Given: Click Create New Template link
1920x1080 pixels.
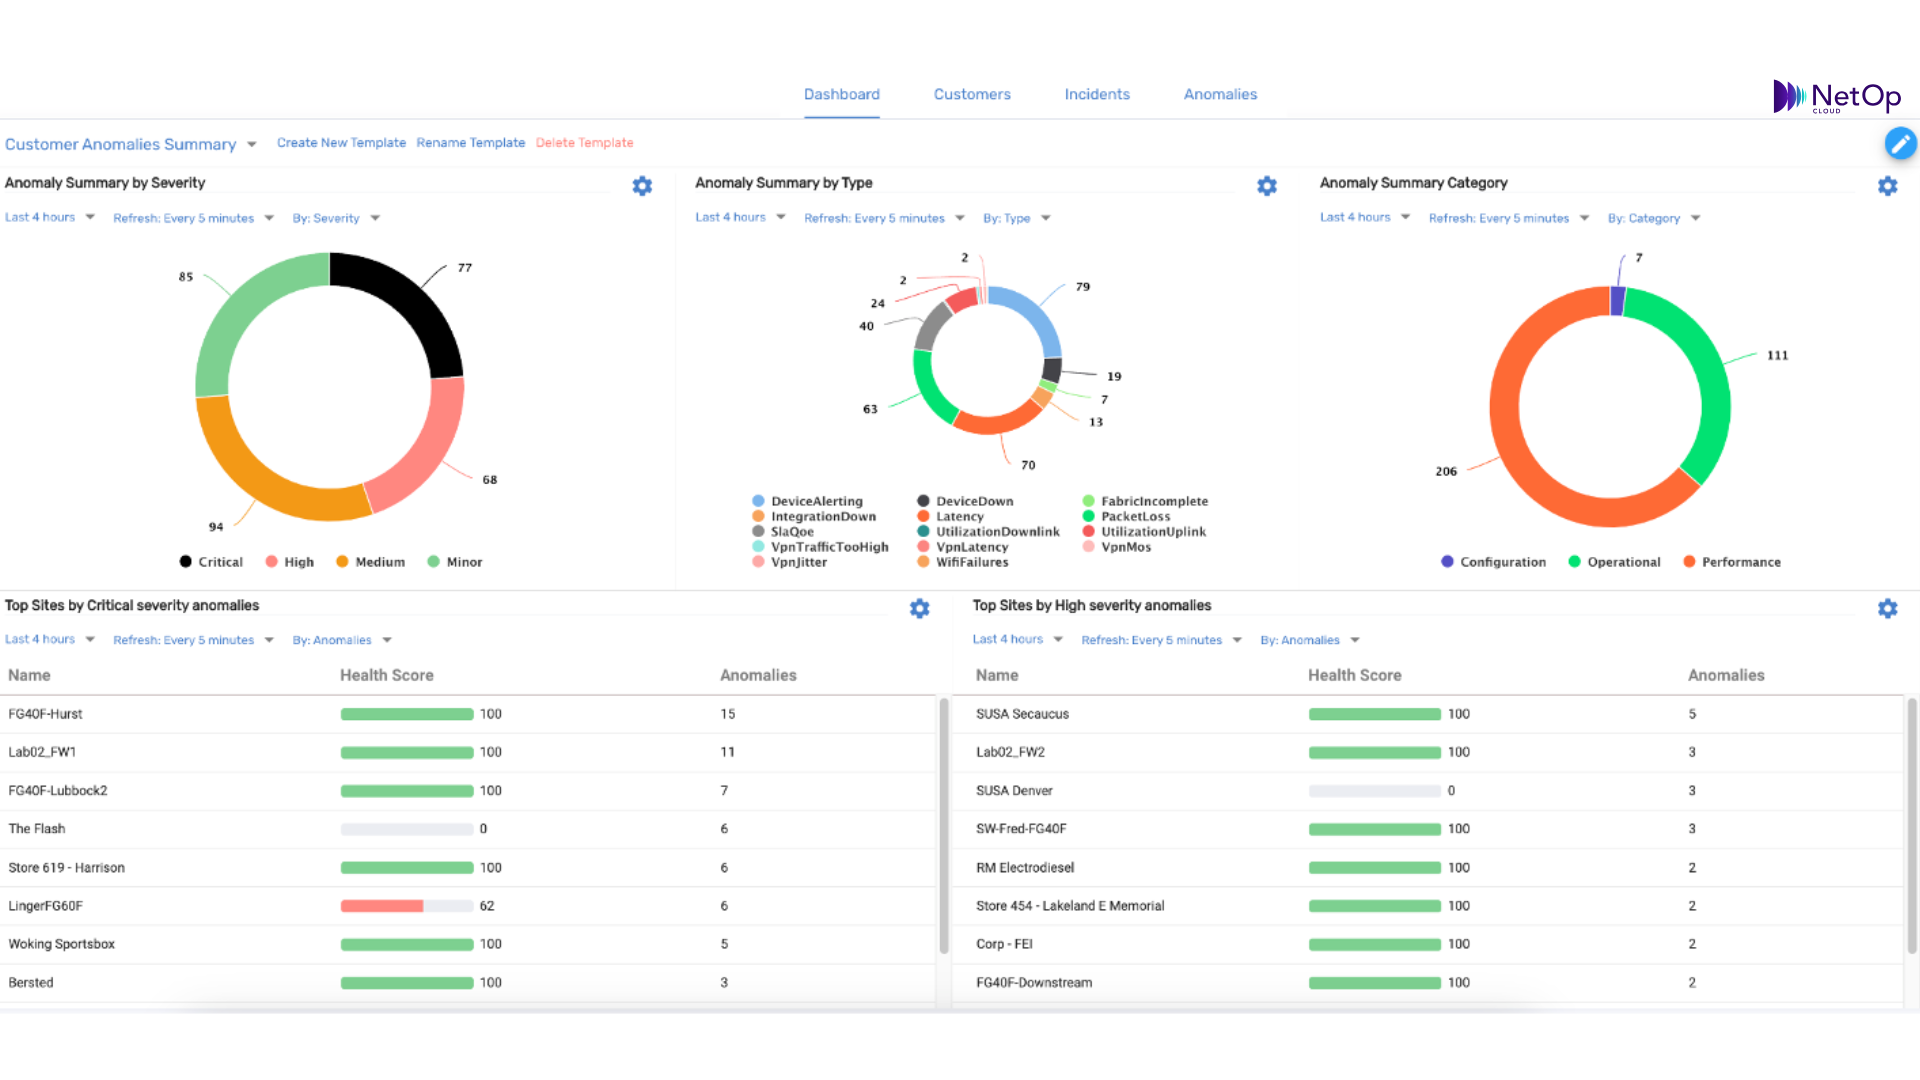Looking at the screenshot, I should [x=341, y=143].
